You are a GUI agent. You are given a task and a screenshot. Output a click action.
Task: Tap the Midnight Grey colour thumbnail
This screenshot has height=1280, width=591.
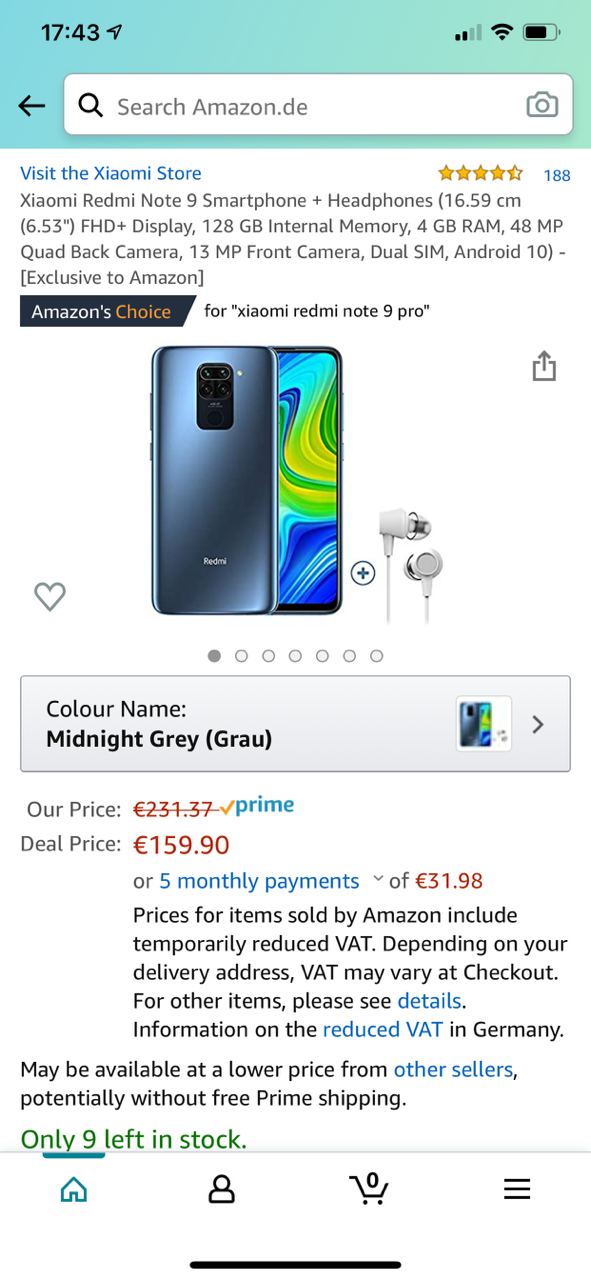point(484,724)
